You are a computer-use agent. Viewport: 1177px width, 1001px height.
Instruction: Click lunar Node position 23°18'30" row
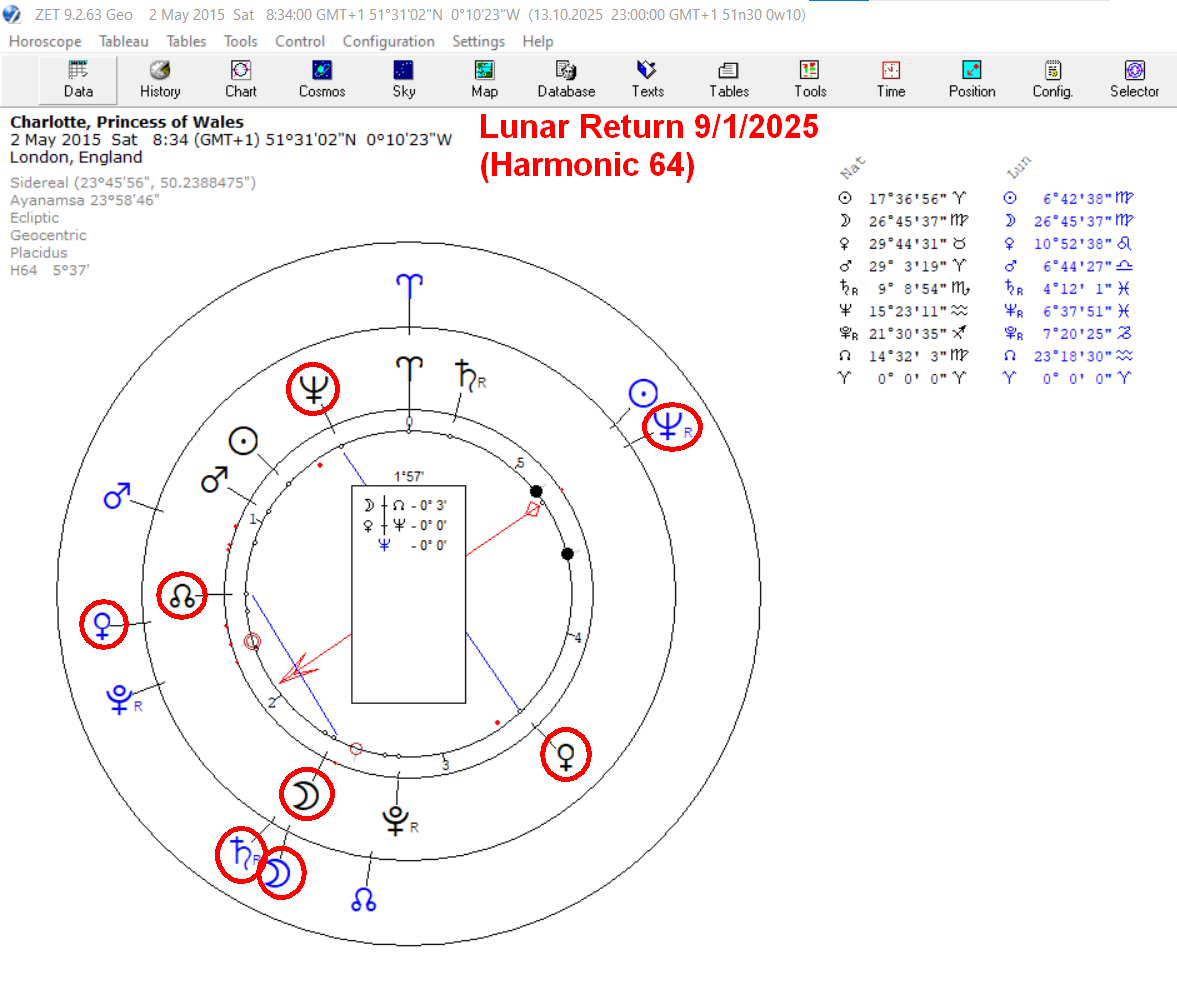pos(1069,356)
